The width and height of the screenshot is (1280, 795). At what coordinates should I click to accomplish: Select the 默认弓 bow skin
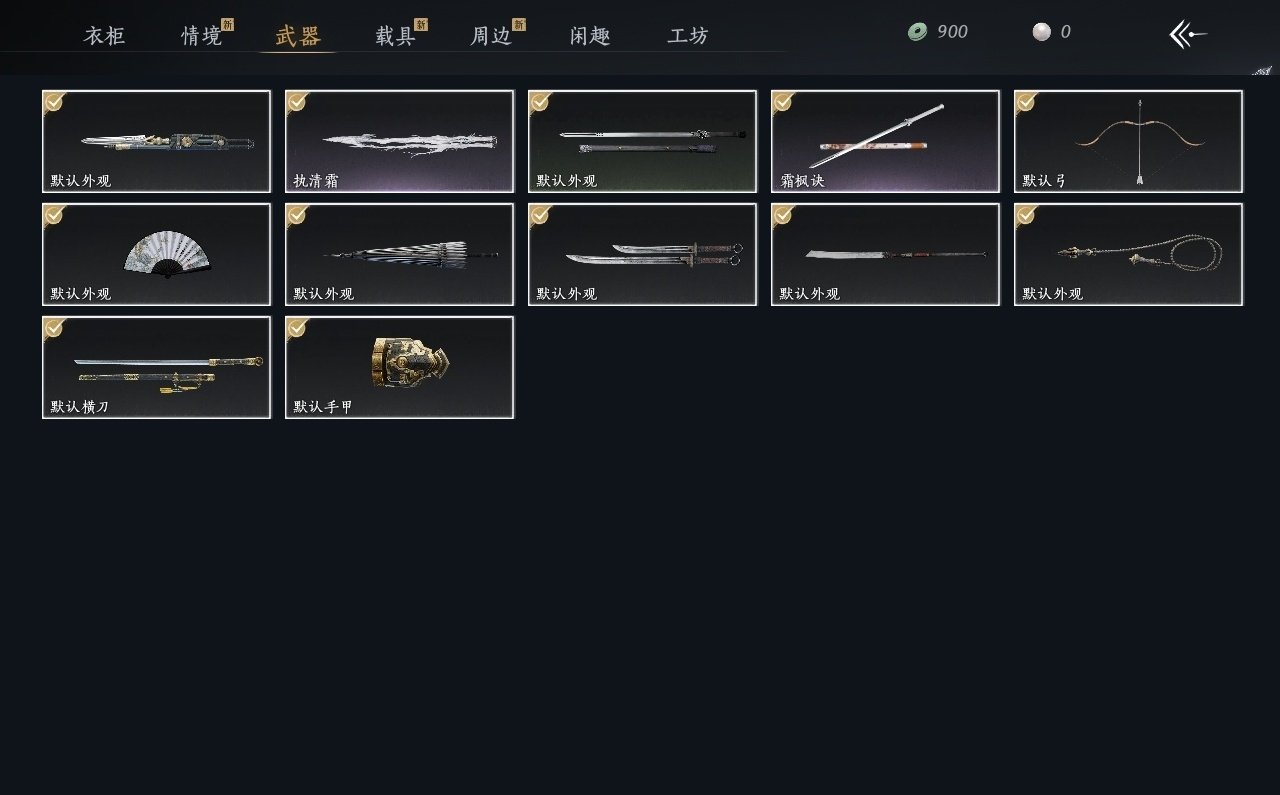(1129, 142)
